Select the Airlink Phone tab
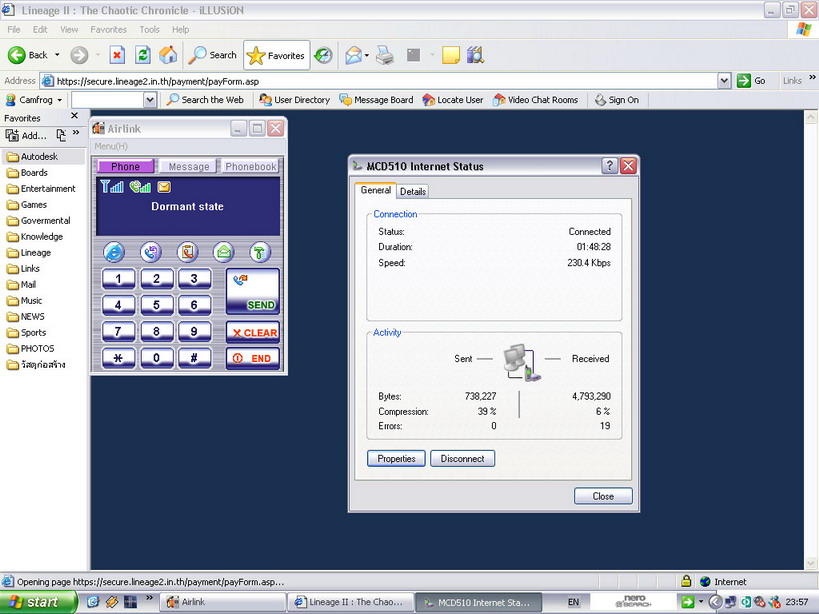 tap(125, 167)
